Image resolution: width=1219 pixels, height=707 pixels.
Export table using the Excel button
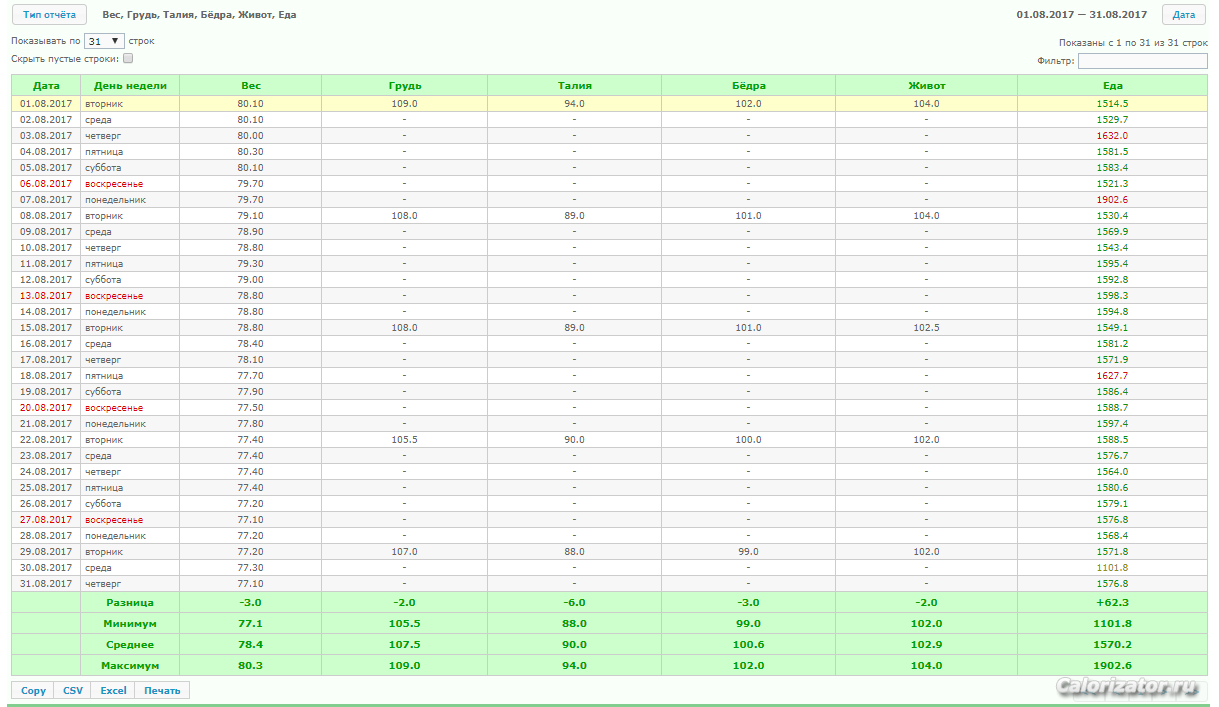tap(113, 690)
